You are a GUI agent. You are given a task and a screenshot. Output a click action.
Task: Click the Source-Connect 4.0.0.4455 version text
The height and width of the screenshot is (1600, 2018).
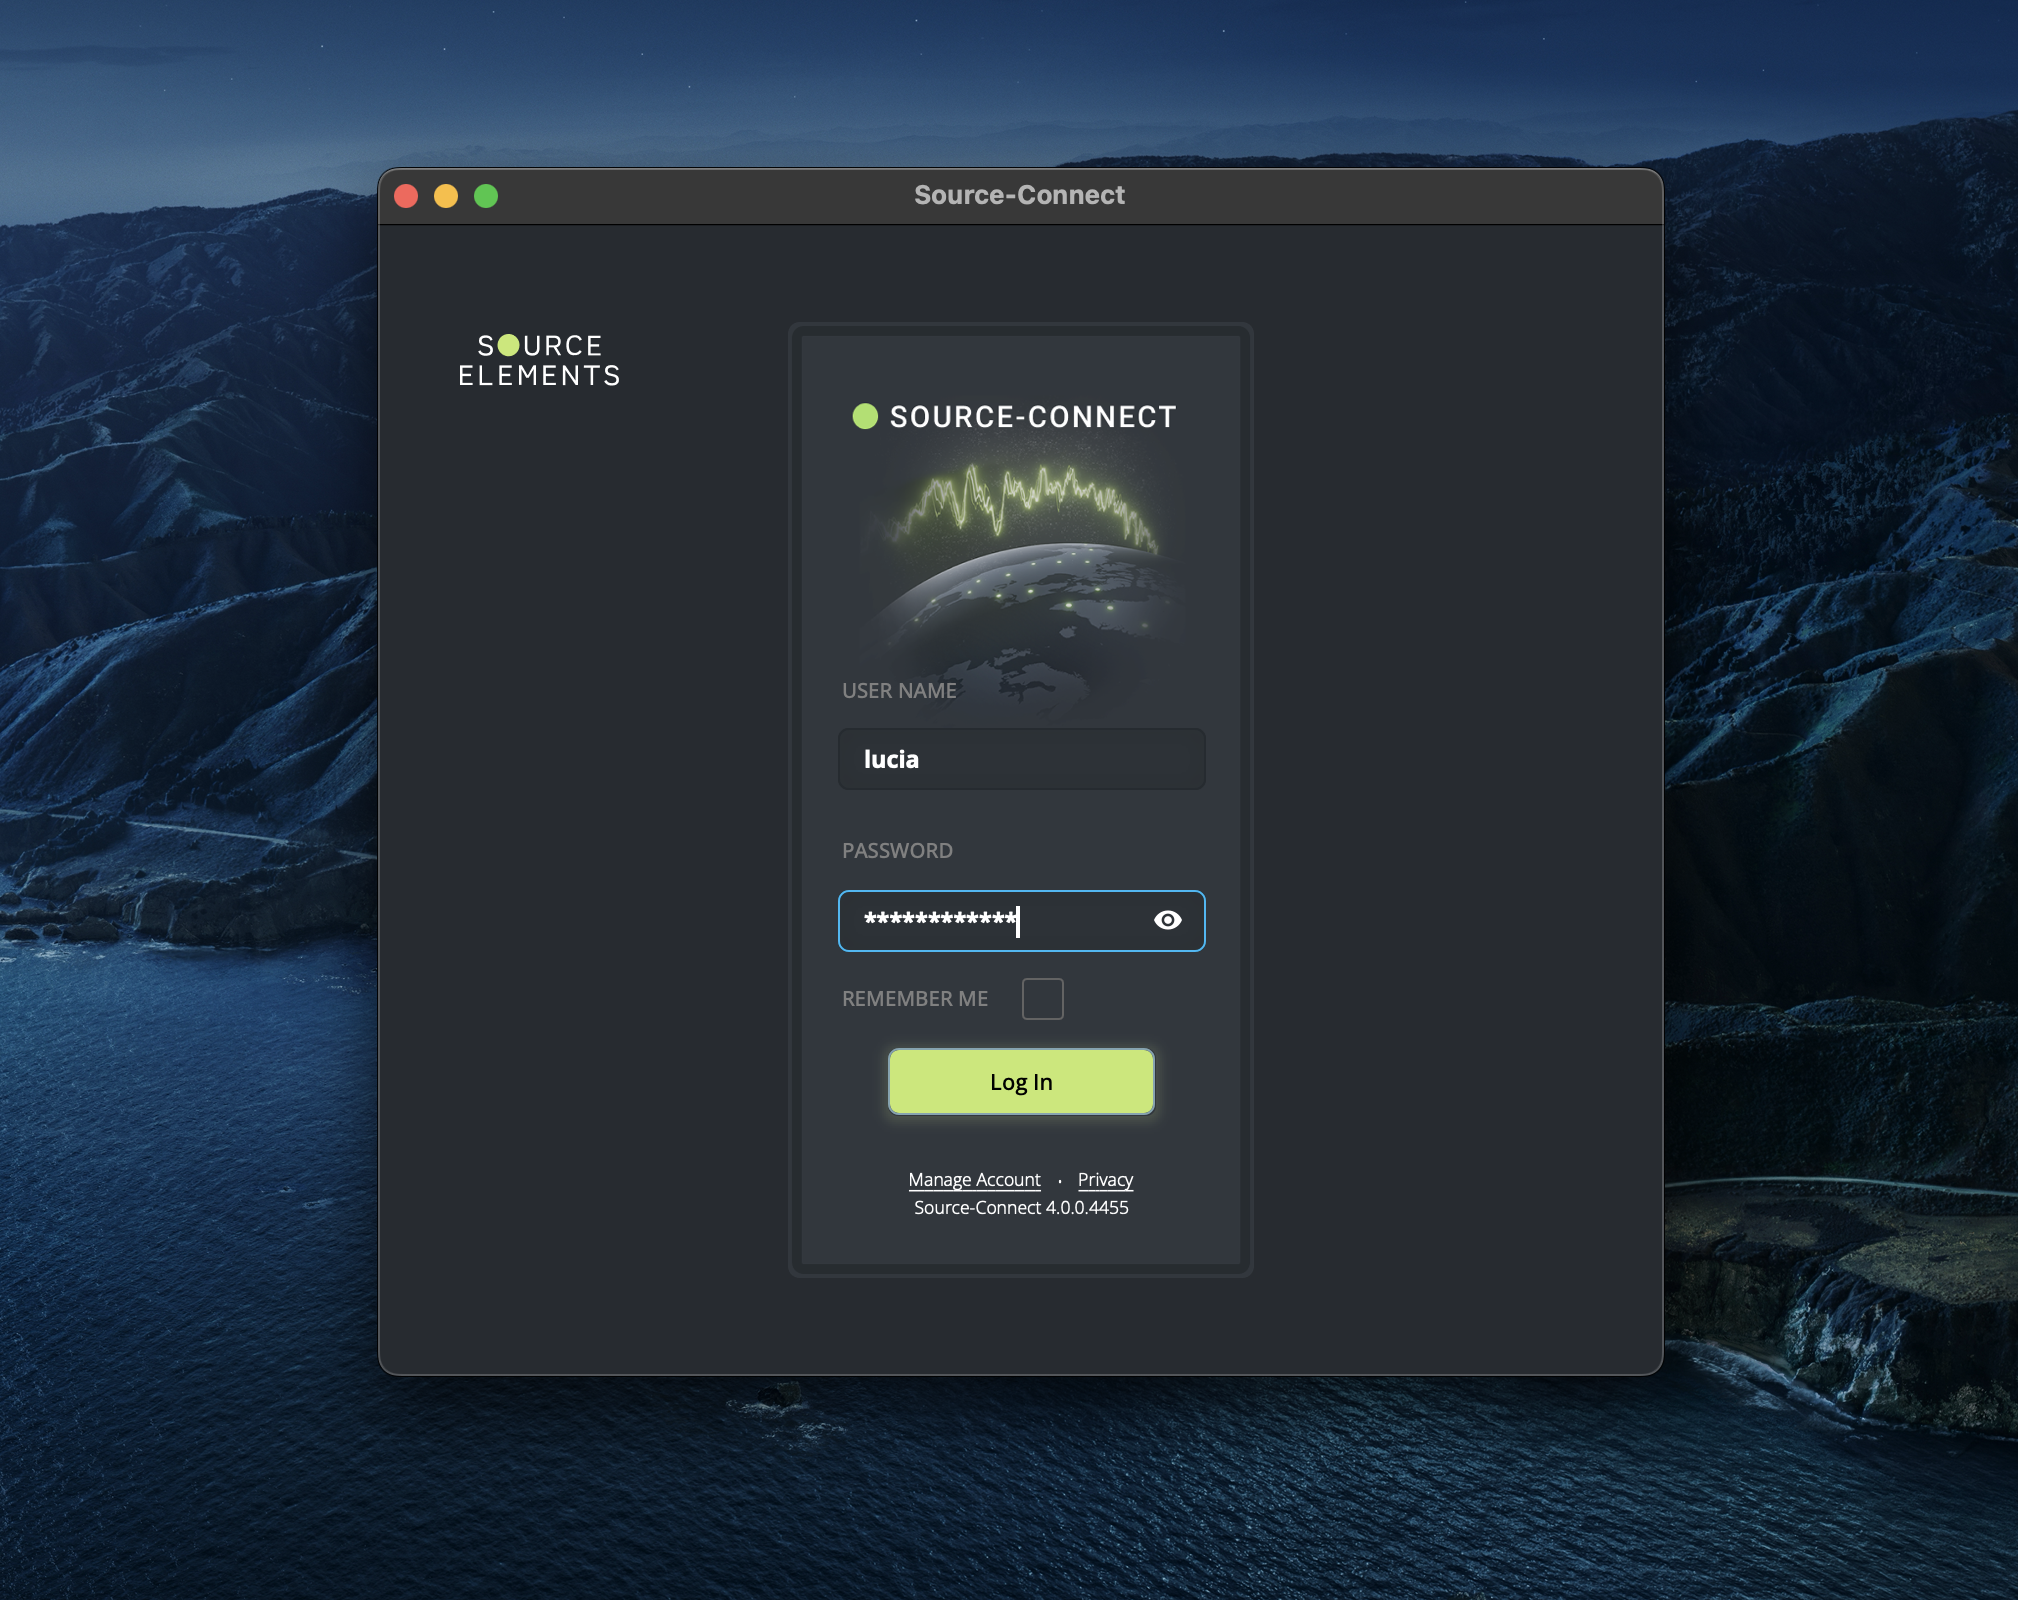tap(1021, 1208)
